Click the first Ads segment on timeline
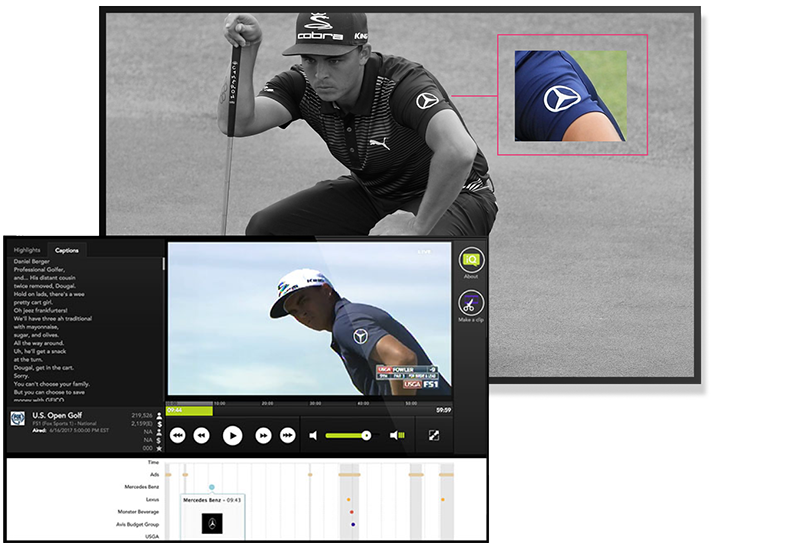This screenshot has height=543, width=800. pyautogui.click(x=168, y=475)
